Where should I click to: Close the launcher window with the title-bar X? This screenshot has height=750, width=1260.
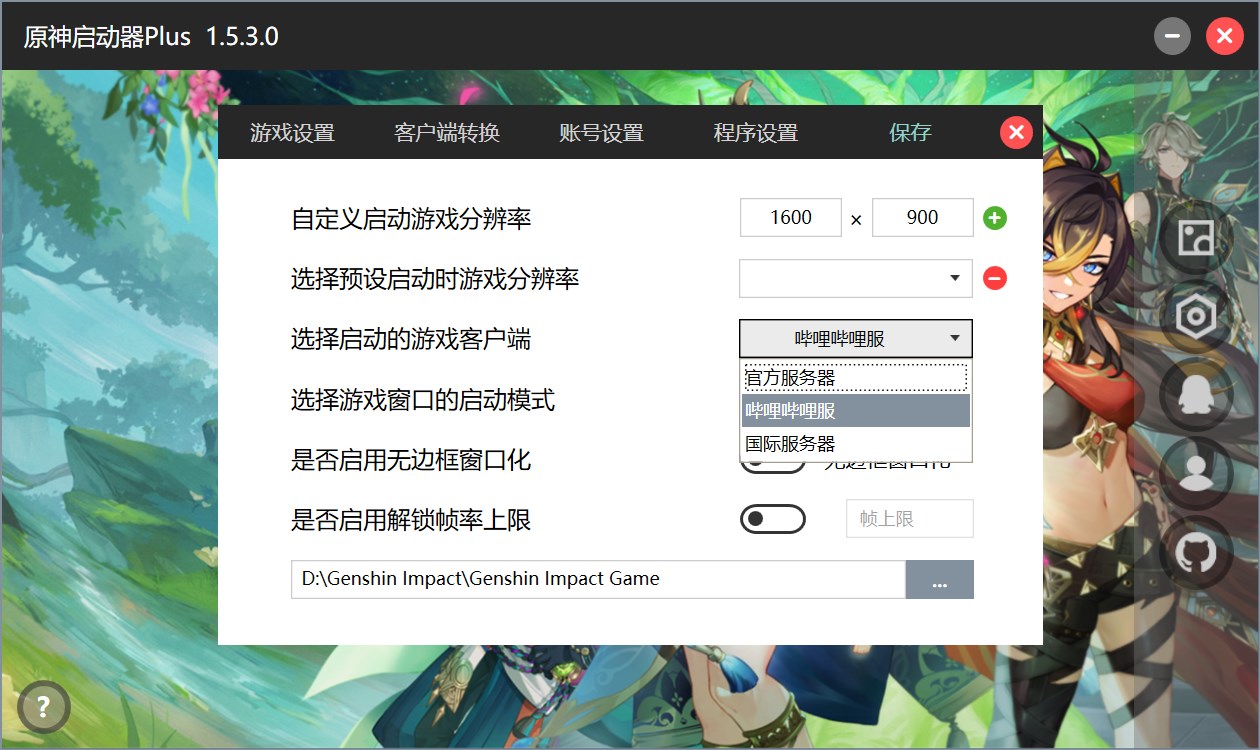click(1224, 37)
